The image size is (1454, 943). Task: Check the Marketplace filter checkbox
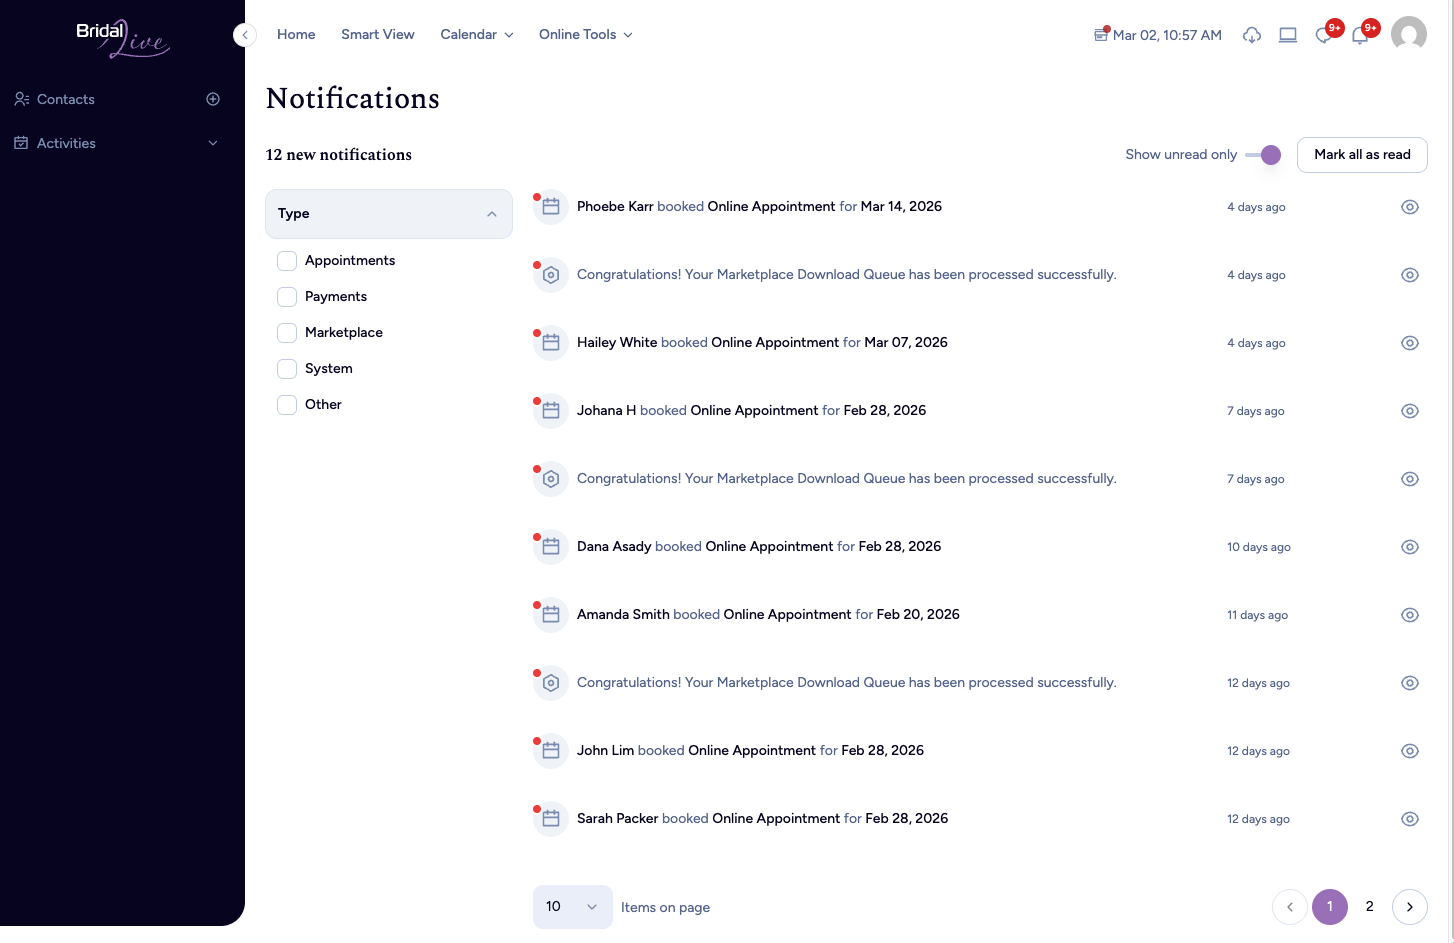[x=287, y=332]
